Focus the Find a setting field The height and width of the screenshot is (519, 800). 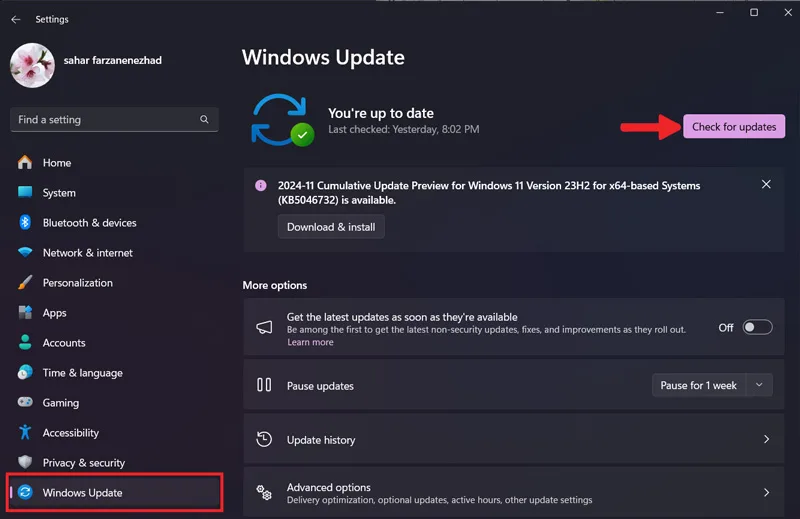pos(114,119)
